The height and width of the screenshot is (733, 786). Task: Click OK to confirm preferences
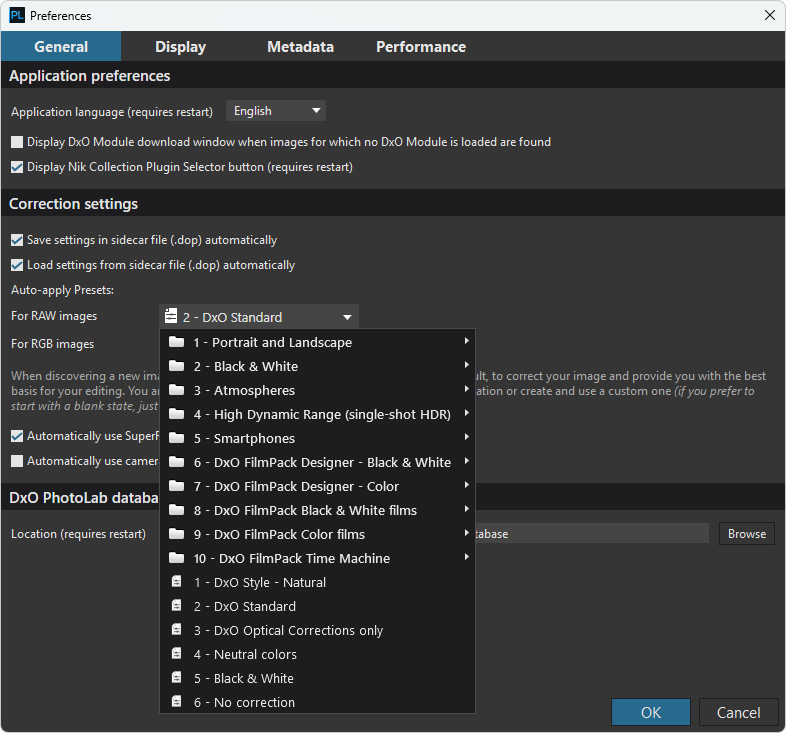[651, 712]
